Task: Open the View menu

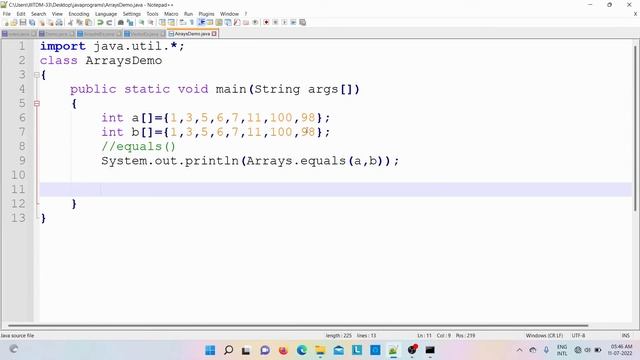Action: click(x=57, y=14)
